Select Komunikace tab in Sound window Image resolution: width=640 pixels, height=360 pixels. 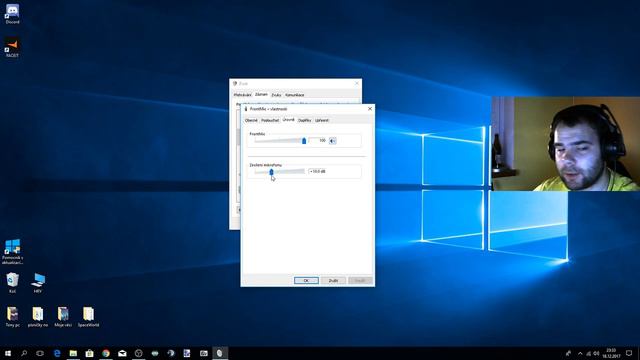point(295,95)
